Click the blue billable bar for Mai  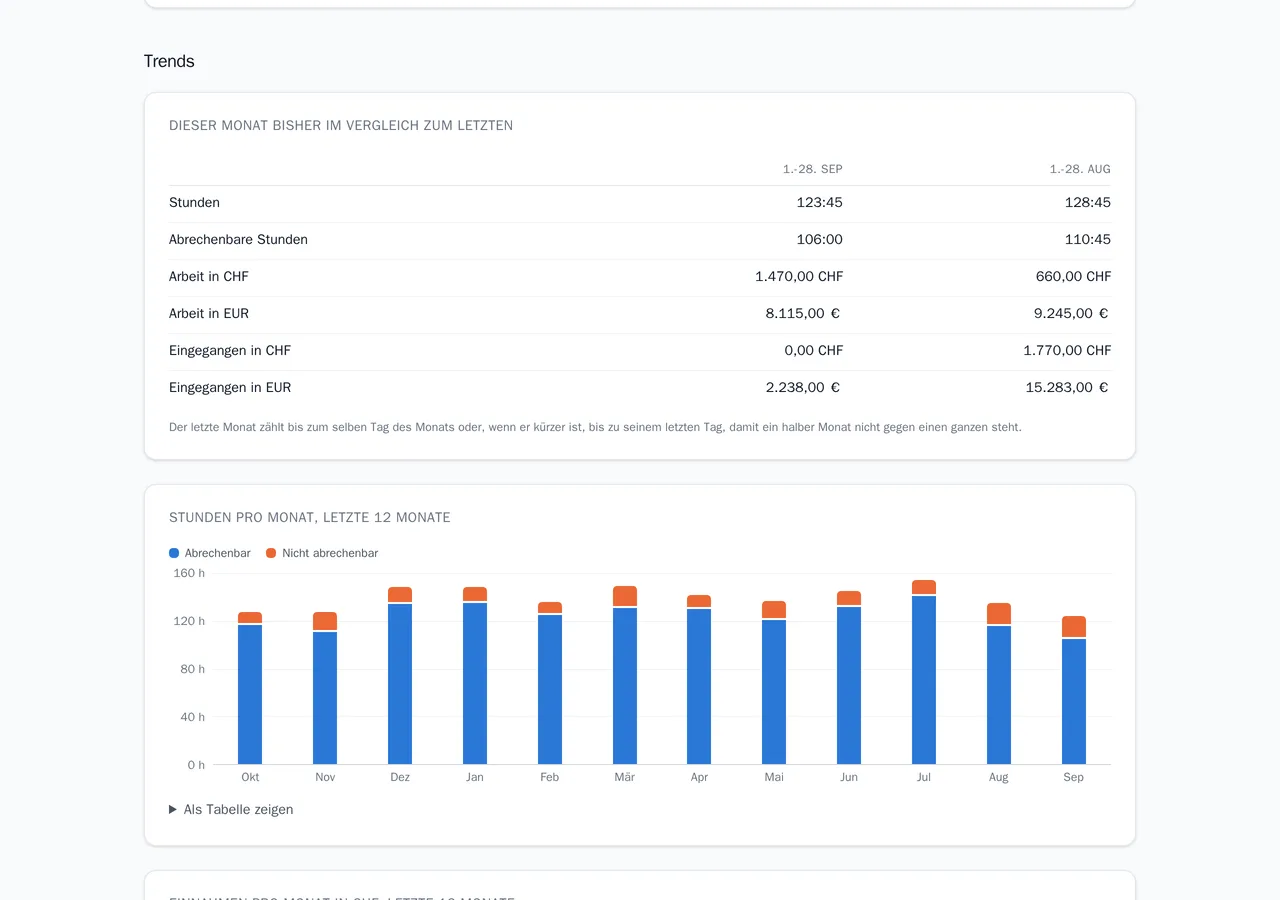(774, 692)
